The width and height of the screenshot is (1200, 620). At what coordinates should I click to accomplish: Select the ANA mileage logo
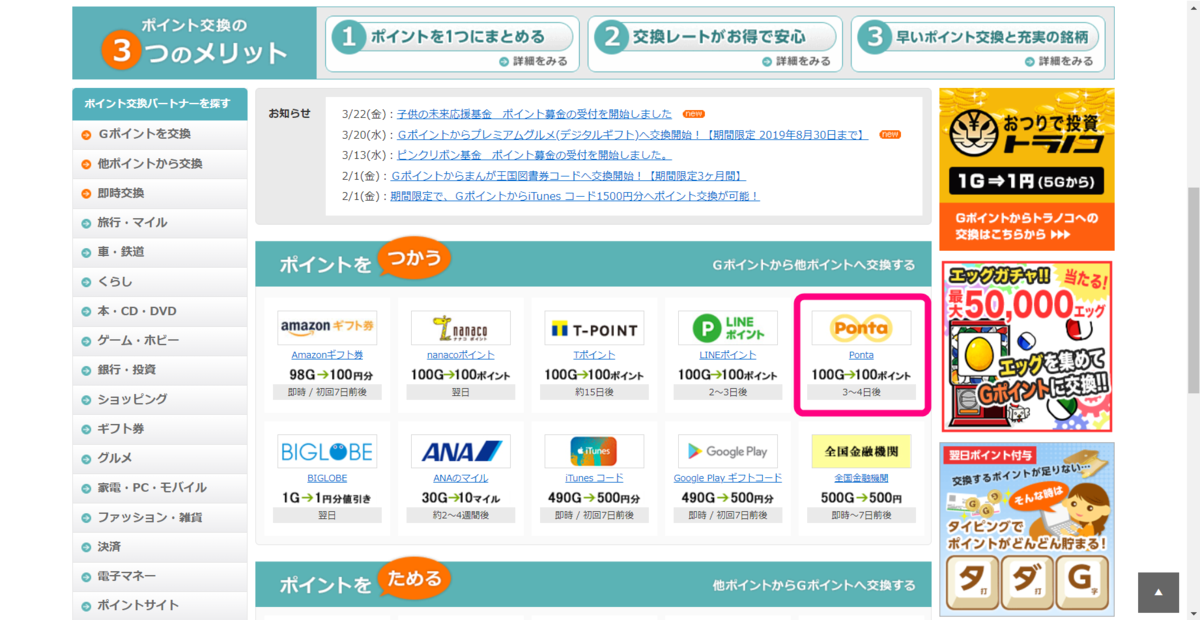[461, 451]
